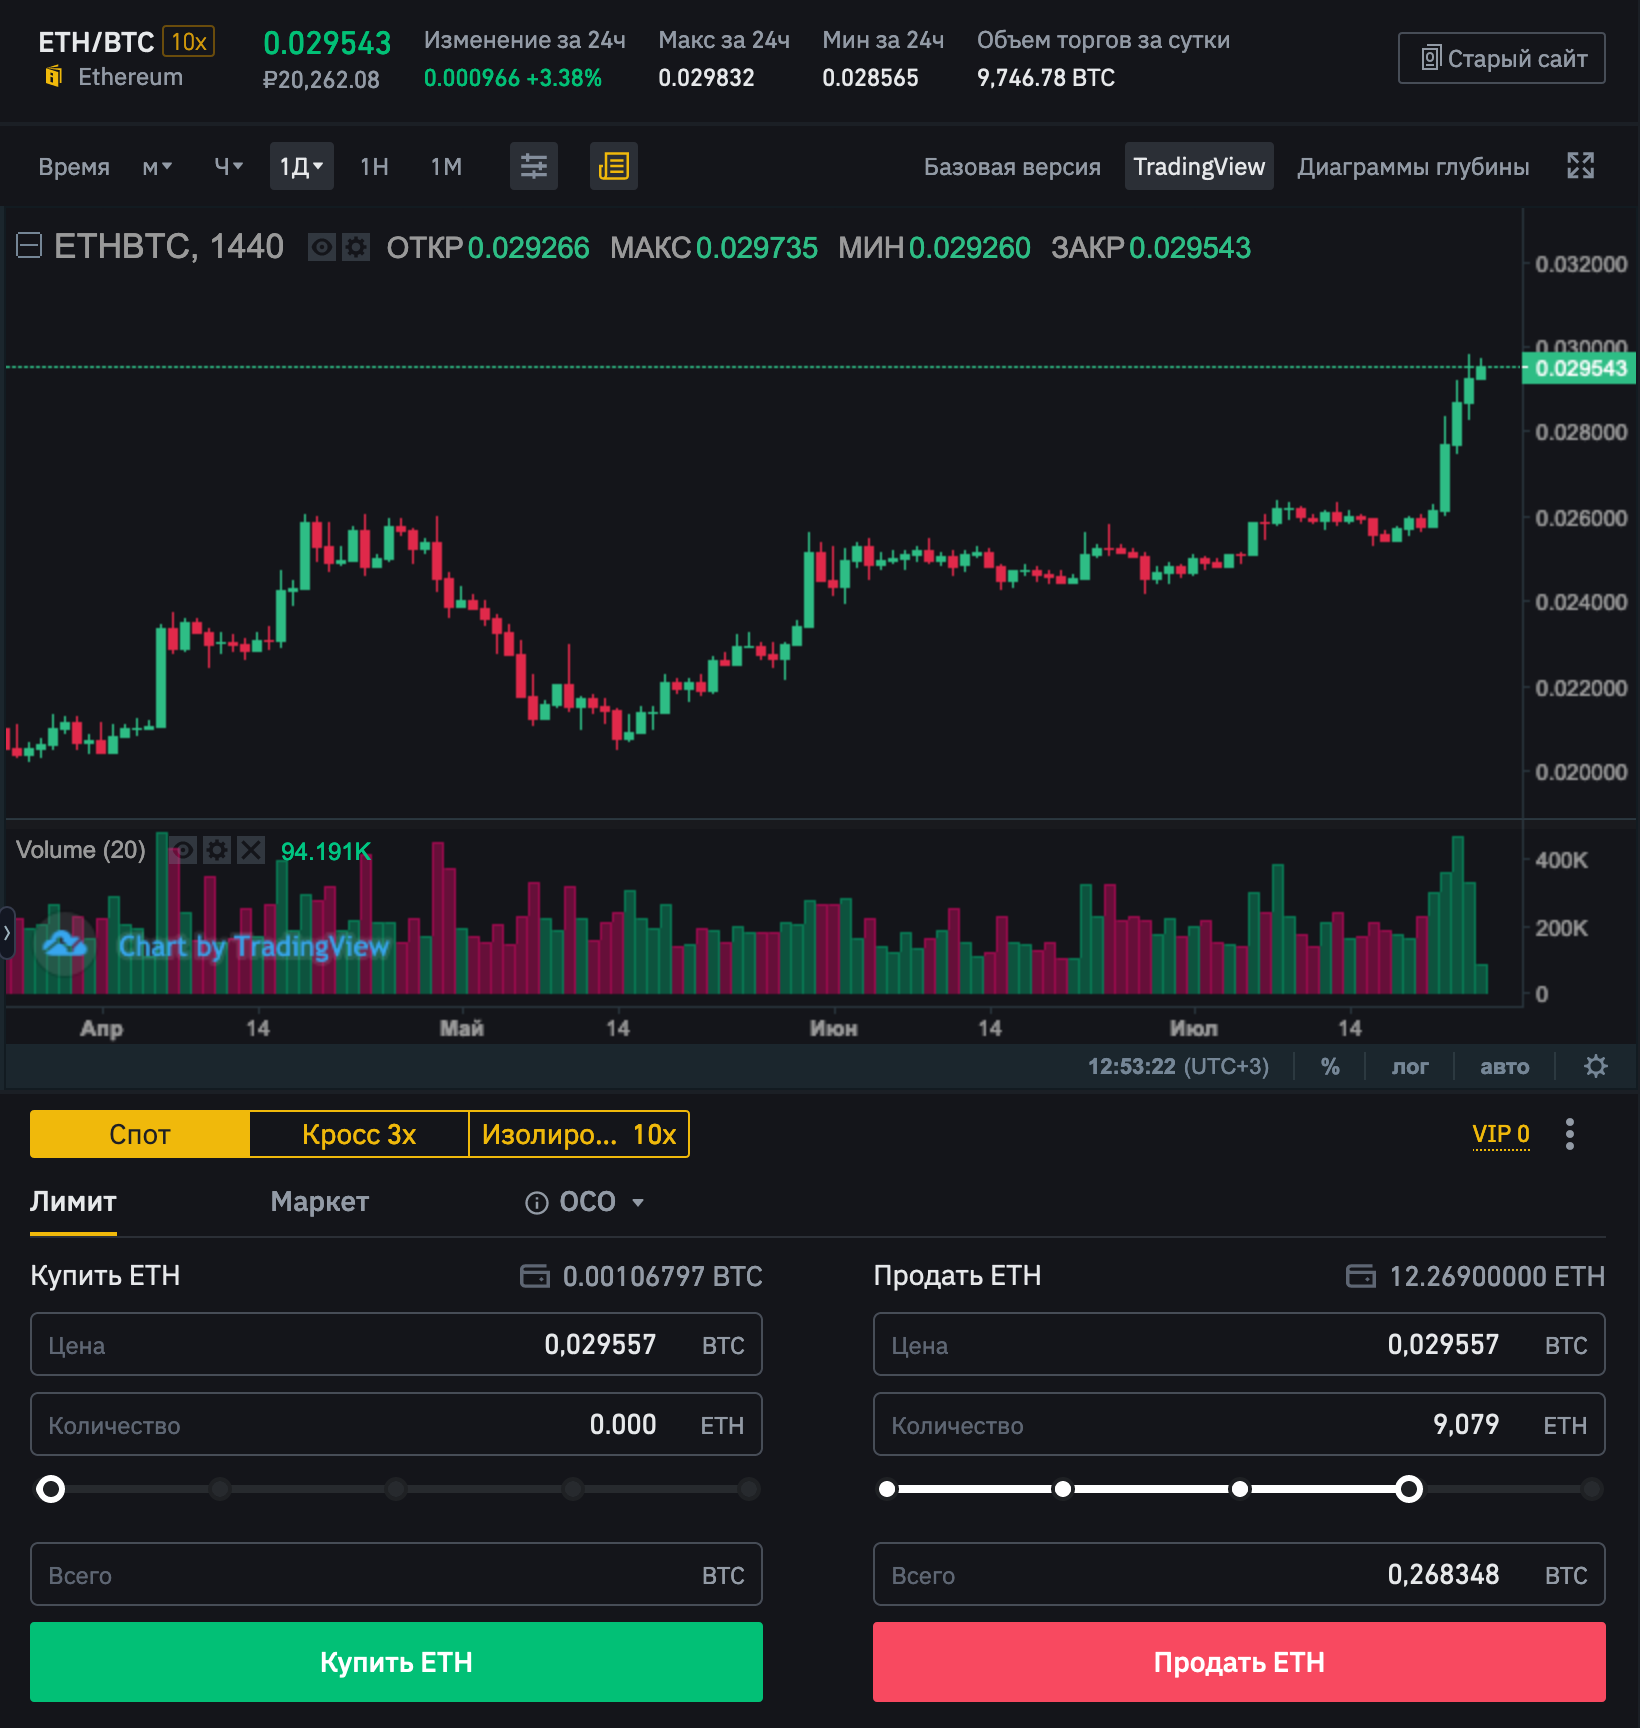
Task: Switch to Лимит order type
Action: [x=73, y=1201]
